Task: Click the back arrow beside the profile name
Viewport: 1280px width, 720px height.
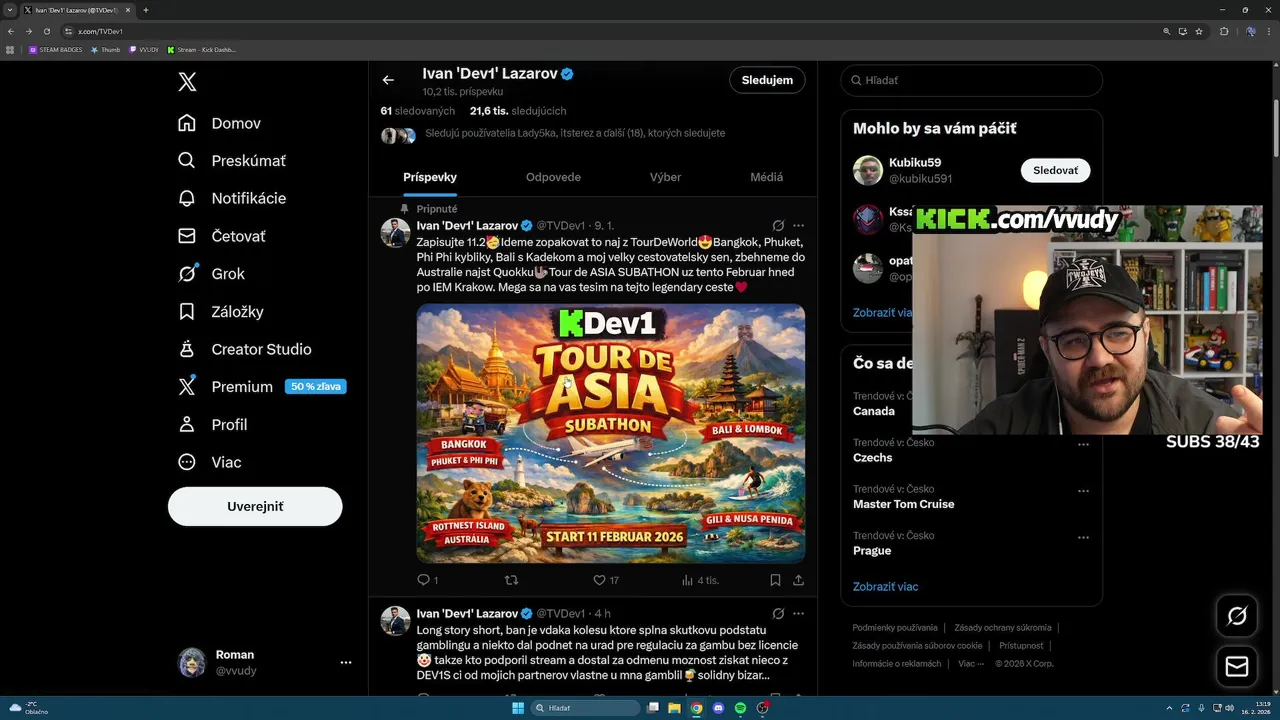Action: pyautogui.click(x=388, y=80)
